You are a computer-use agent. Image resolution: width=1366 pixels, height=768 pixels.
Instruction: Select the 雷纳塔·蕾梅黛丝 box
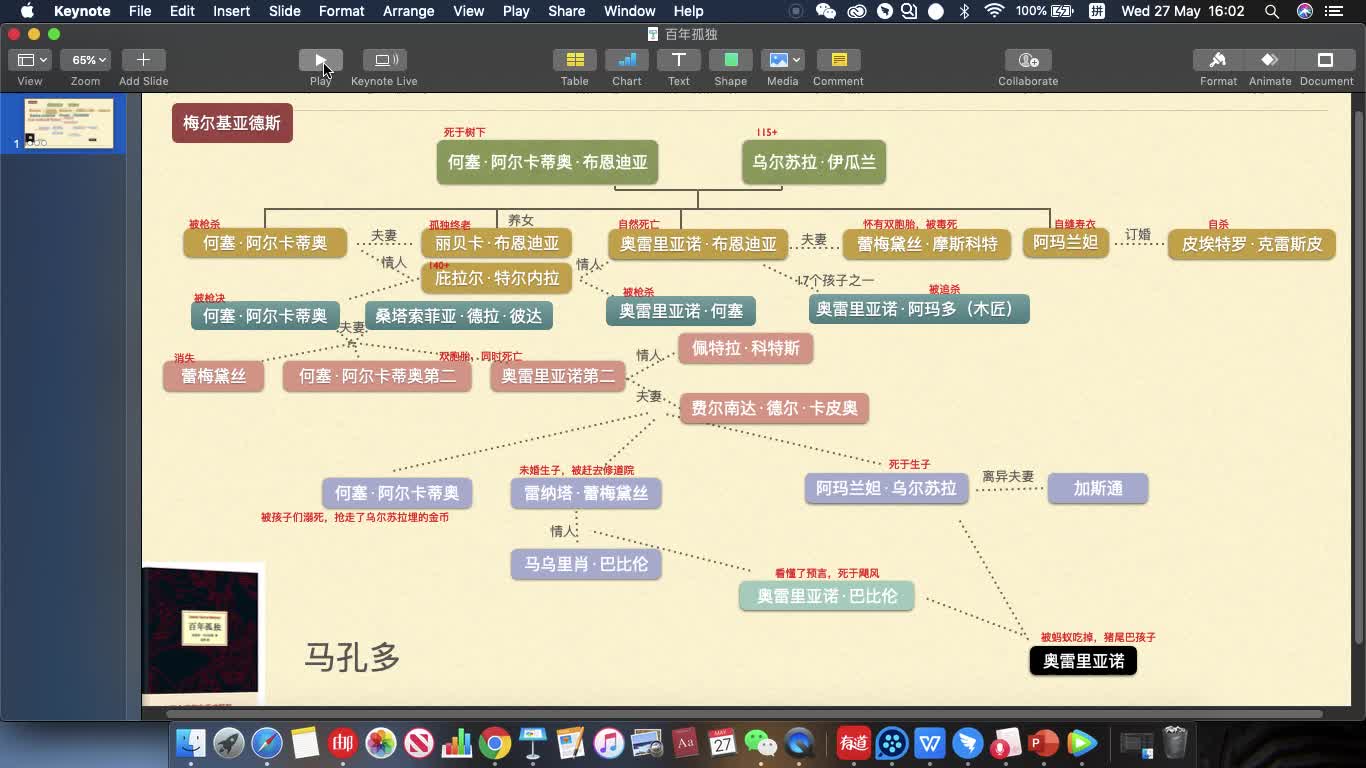tap(586, 493)
